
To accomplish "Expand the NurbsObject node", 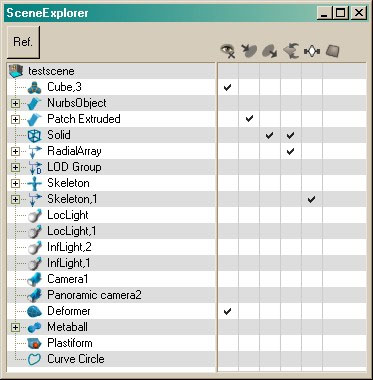I will coord(15,103).
